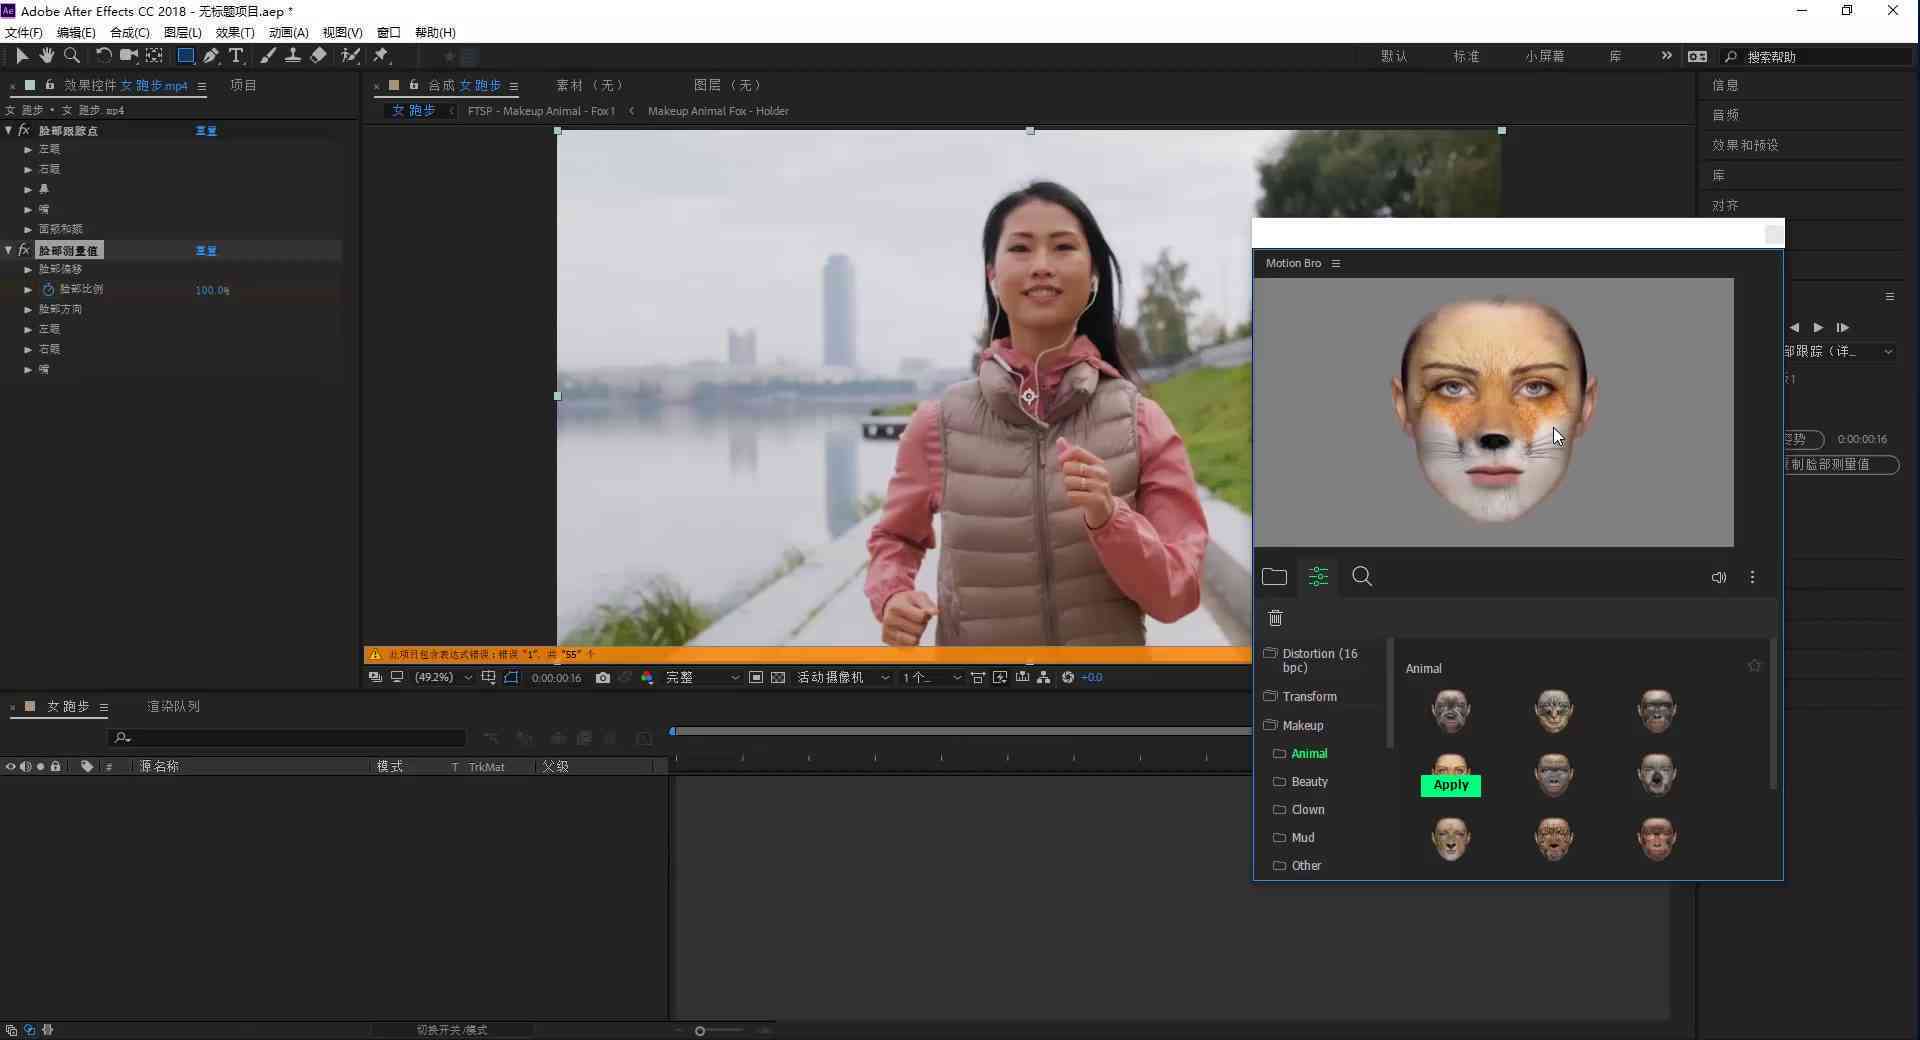Open the 窗口 menu

pos(388,32)
